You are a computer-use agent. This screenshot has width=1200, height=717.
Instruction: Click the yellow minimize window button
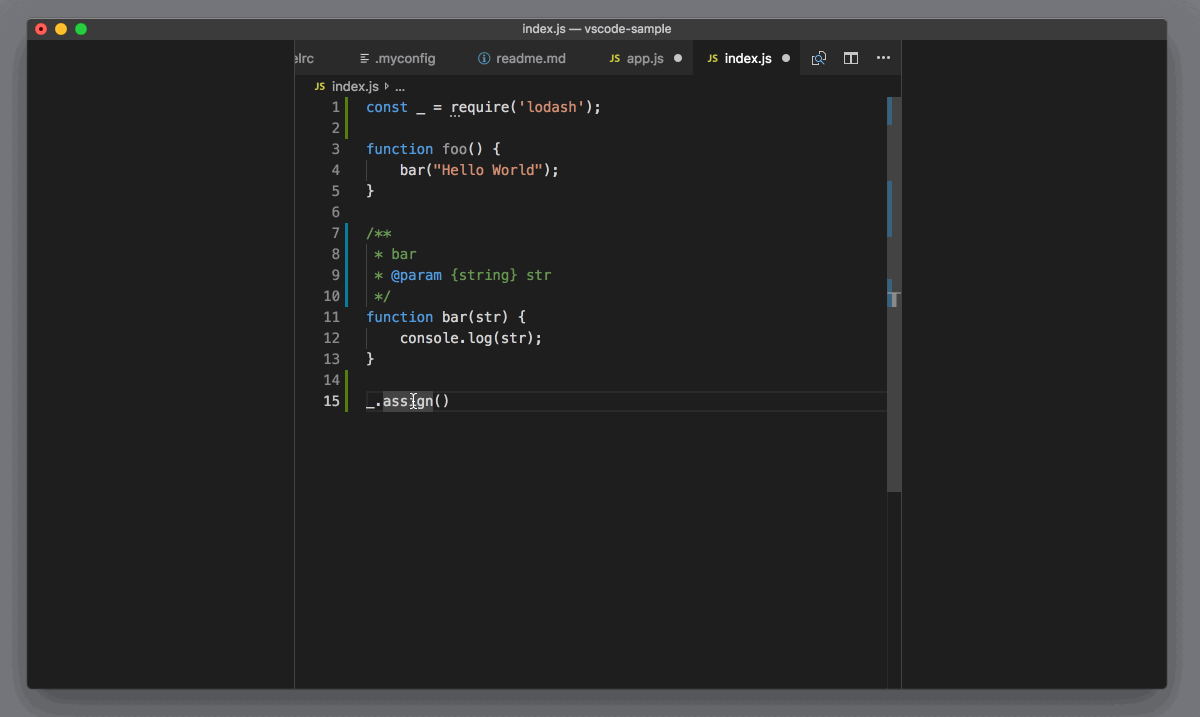tap(61, 29)
